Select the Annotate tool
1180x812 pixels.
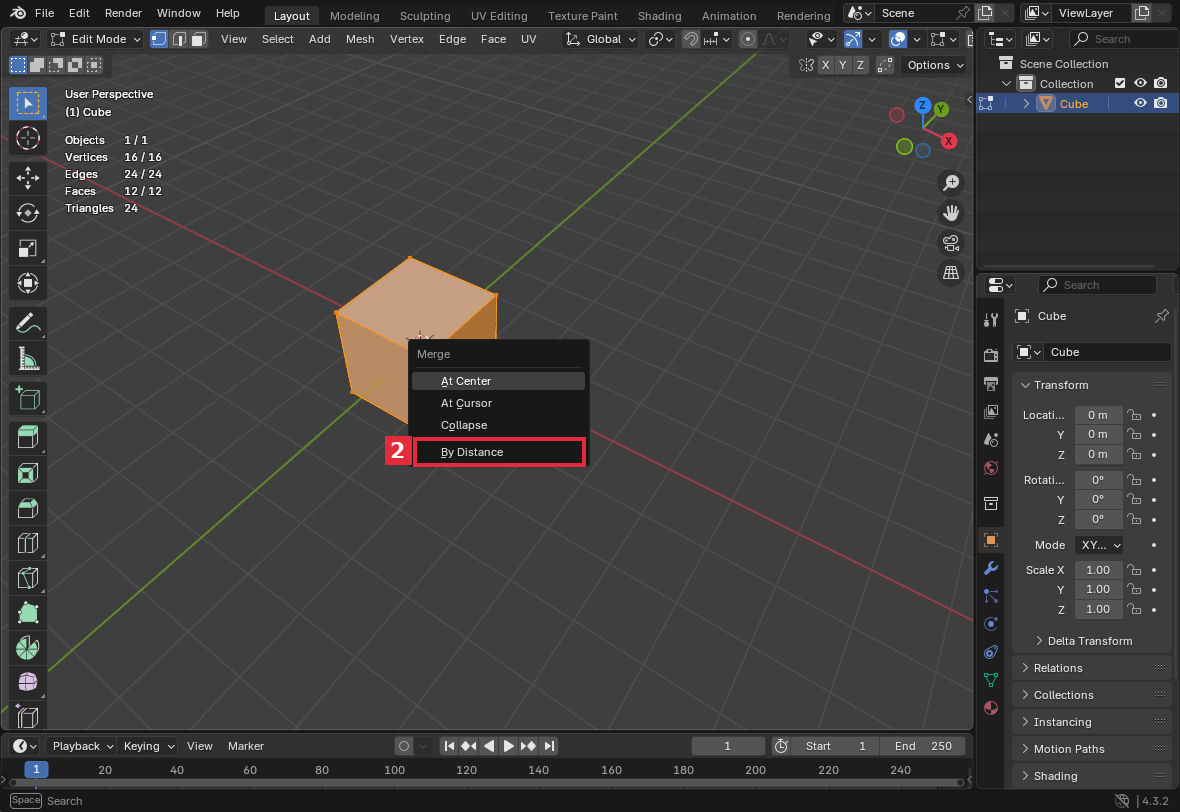(x=28, y=324)
